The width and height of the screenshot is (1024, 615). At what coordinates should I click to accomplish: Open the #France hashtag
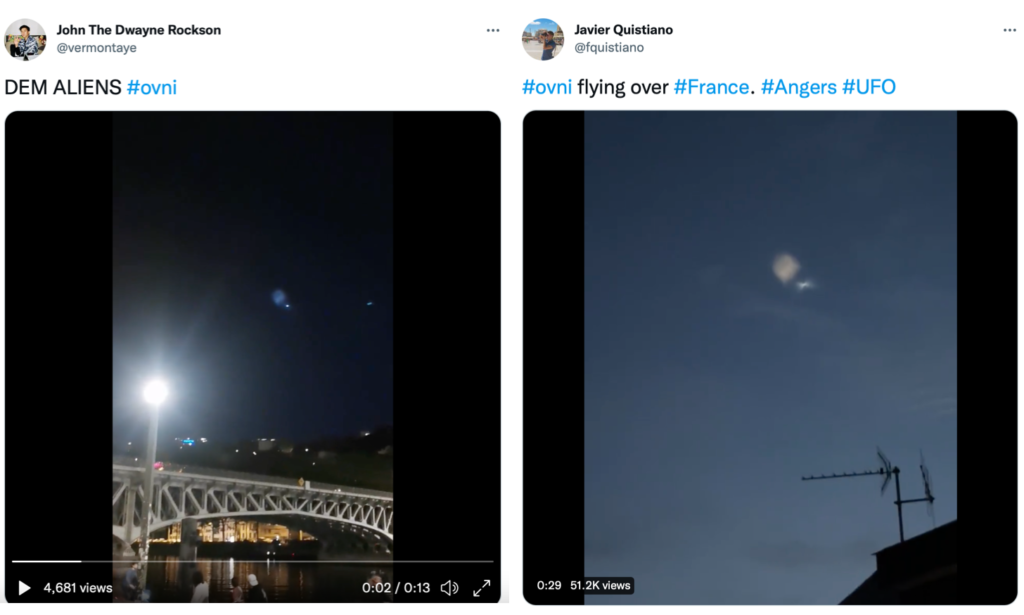(x=711, y=87)
